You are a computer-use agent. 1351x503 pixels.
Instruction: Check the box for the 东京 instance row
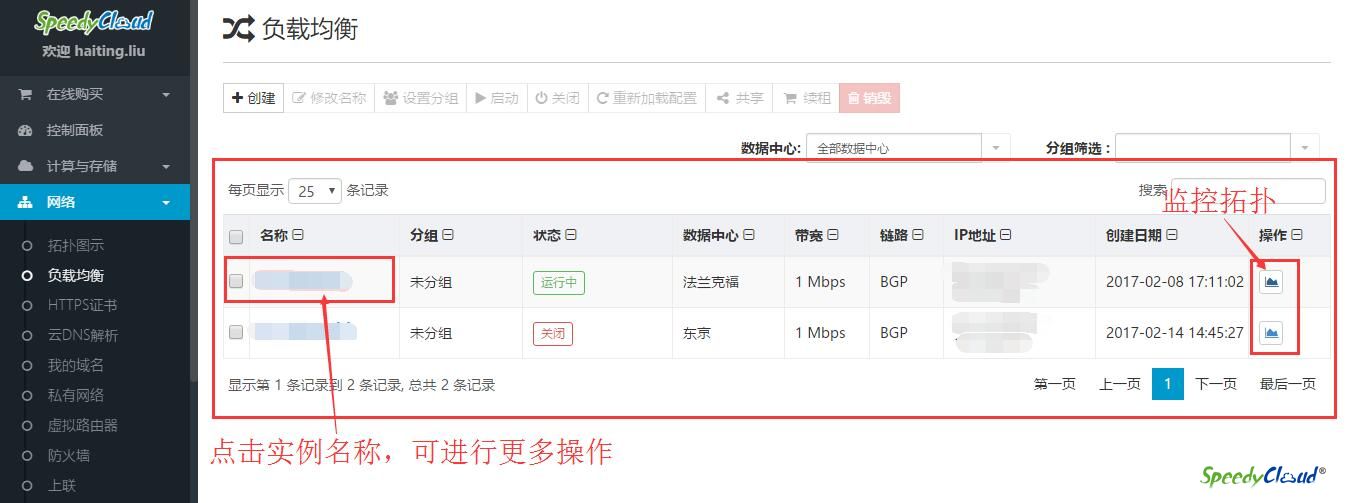tap(236, 332)
